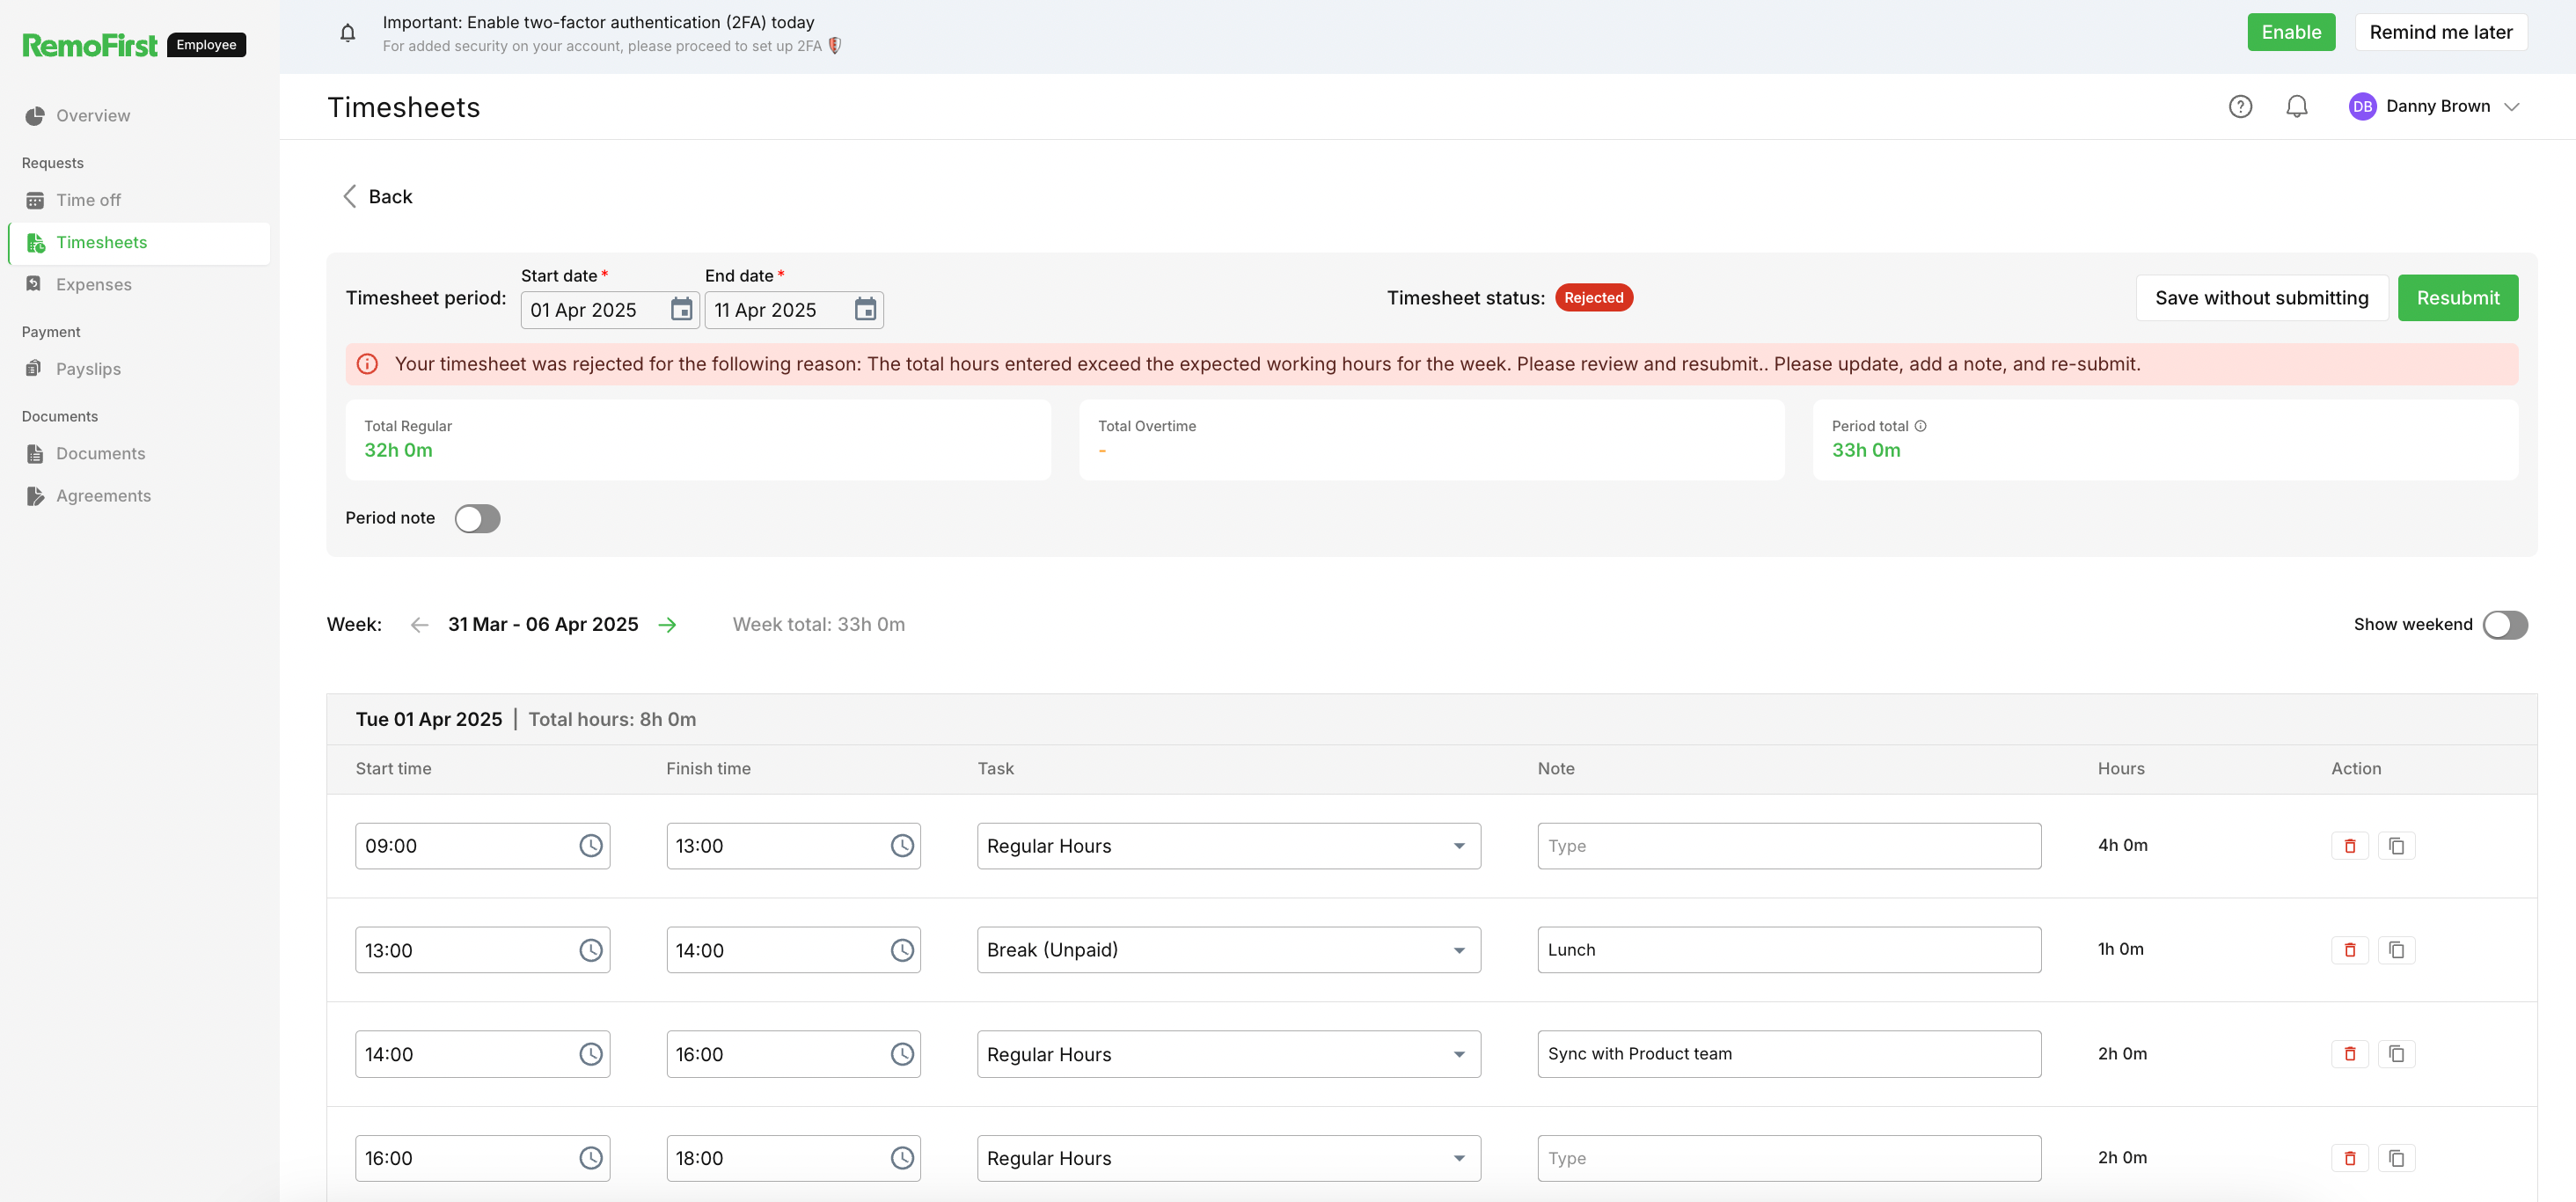This screenshot has height=1202, width=2576.
Task: Click Enable for 2FA
Action: pyautogui.click(x=2291, y=32)
